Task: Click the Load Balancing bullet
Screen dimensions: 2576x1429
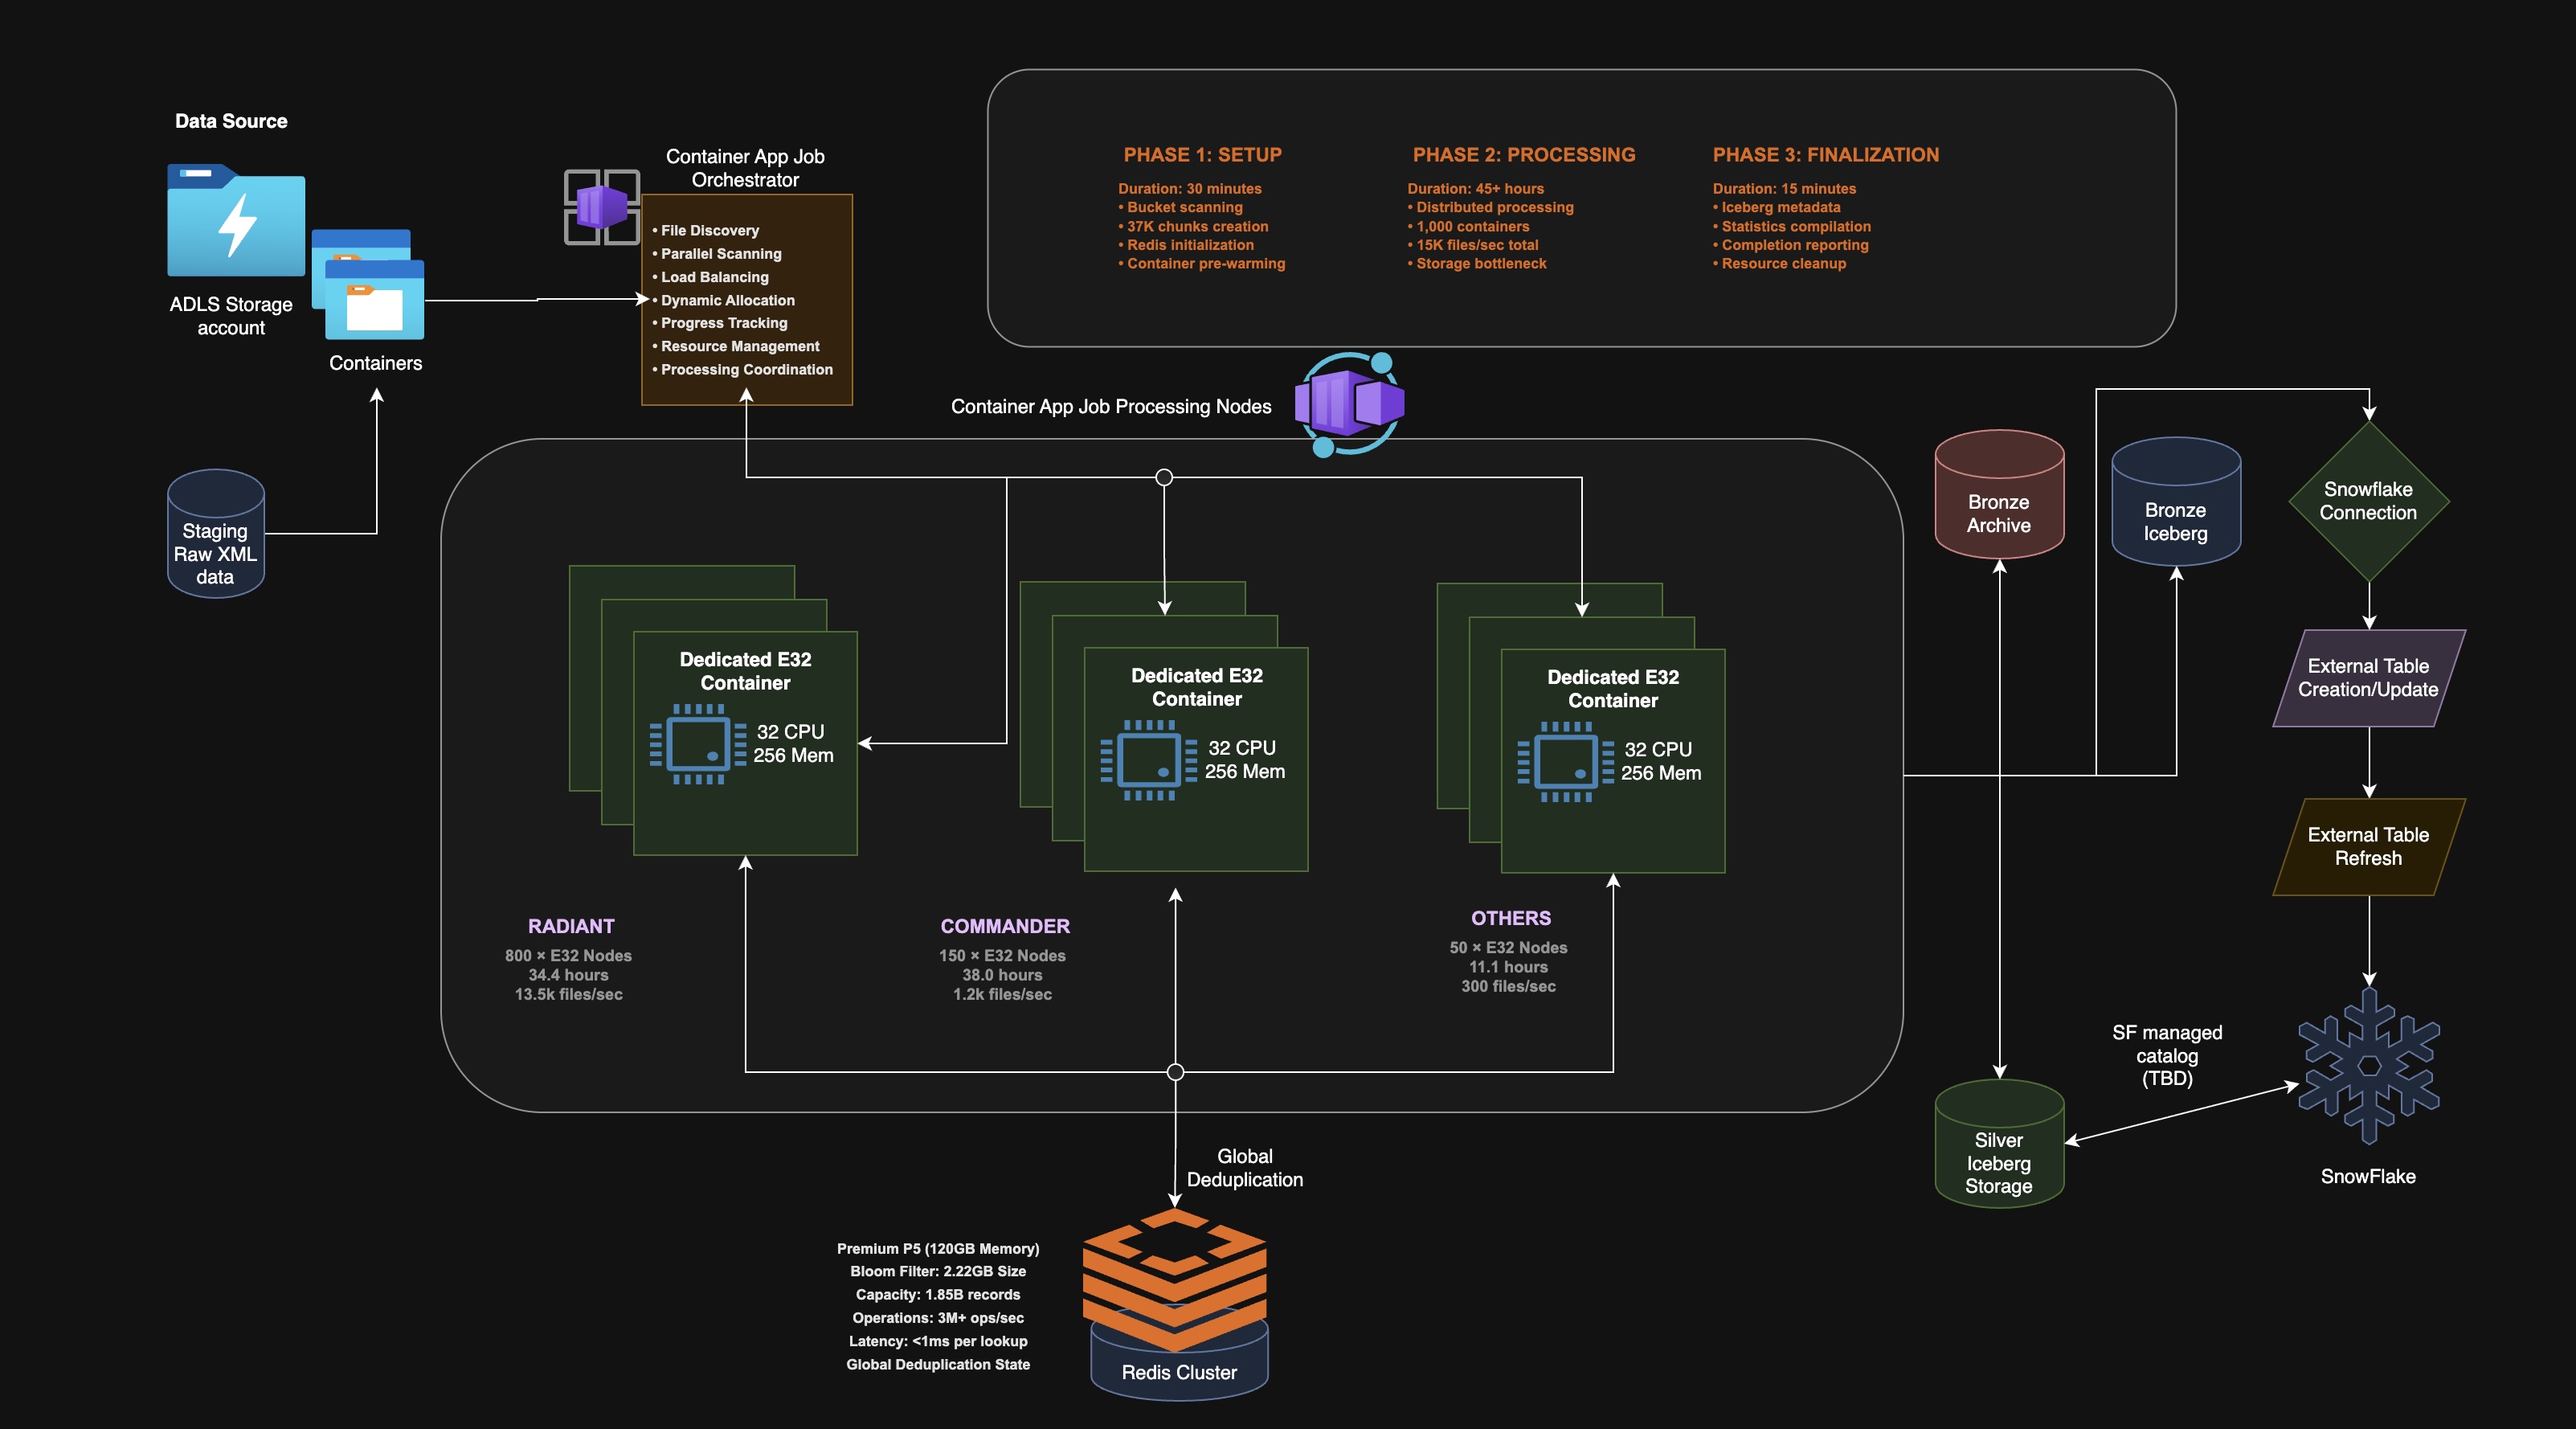Action: 711,277
